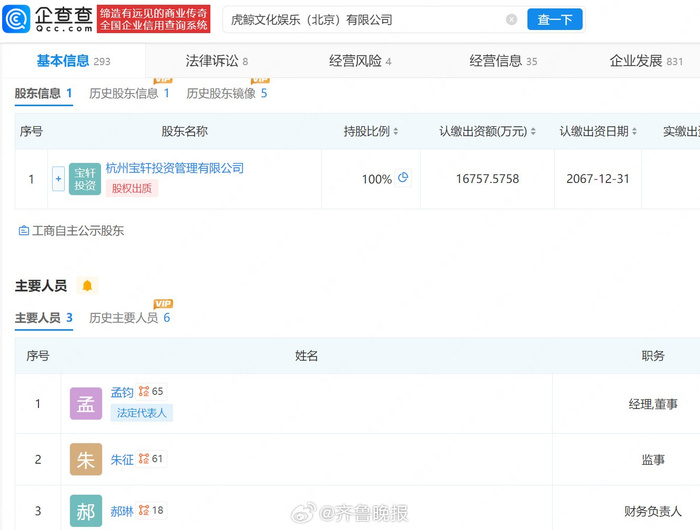Open the 经营信息 tab
This screenshot has height=530, width=700.
click(503, 61)
